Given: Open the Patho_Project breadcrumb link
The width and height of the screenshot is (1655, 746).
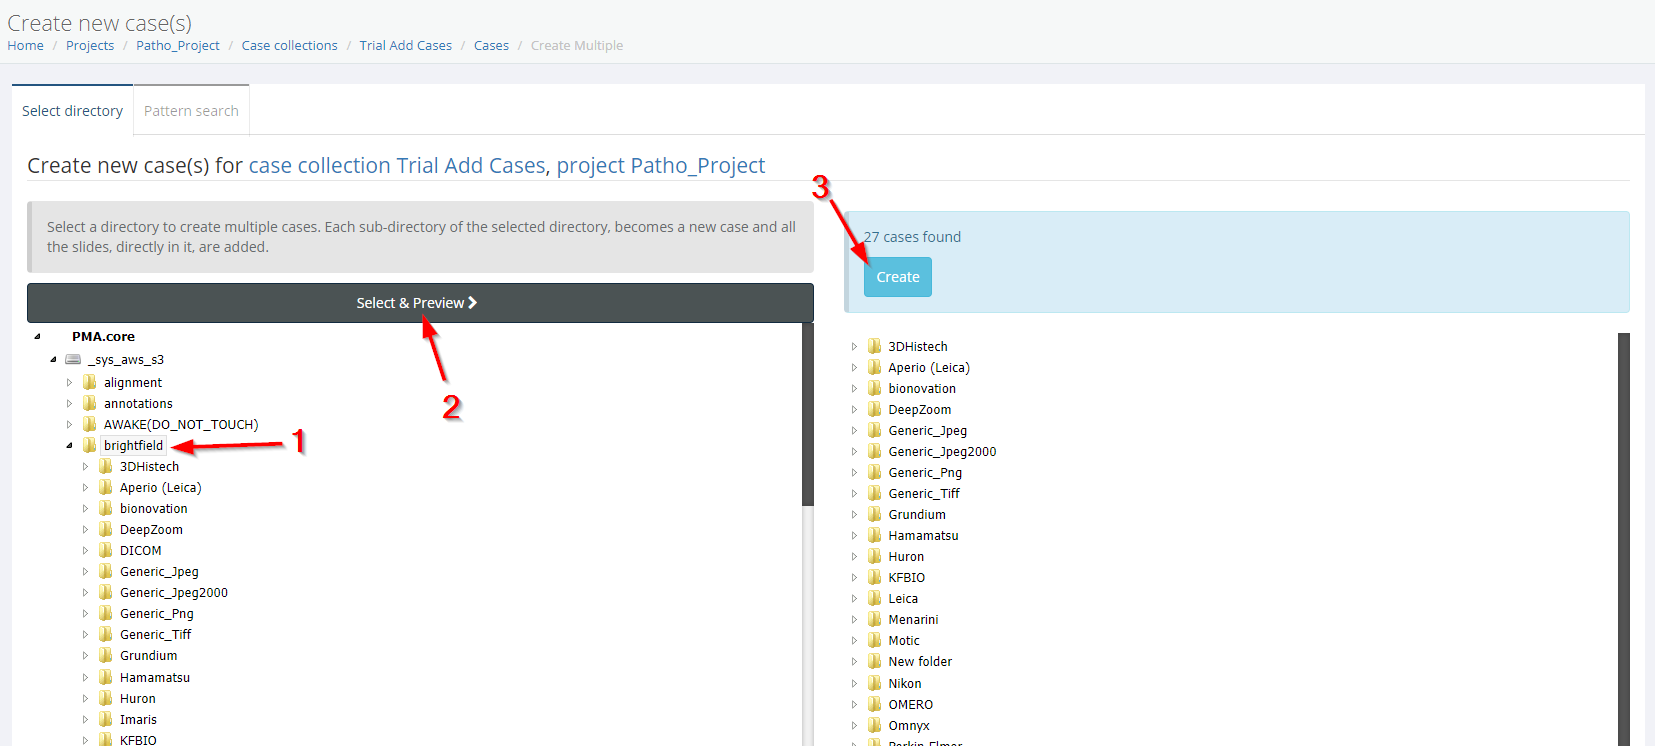Looking at the screenshot, I should pyautogui.click(x=178, y=46).
